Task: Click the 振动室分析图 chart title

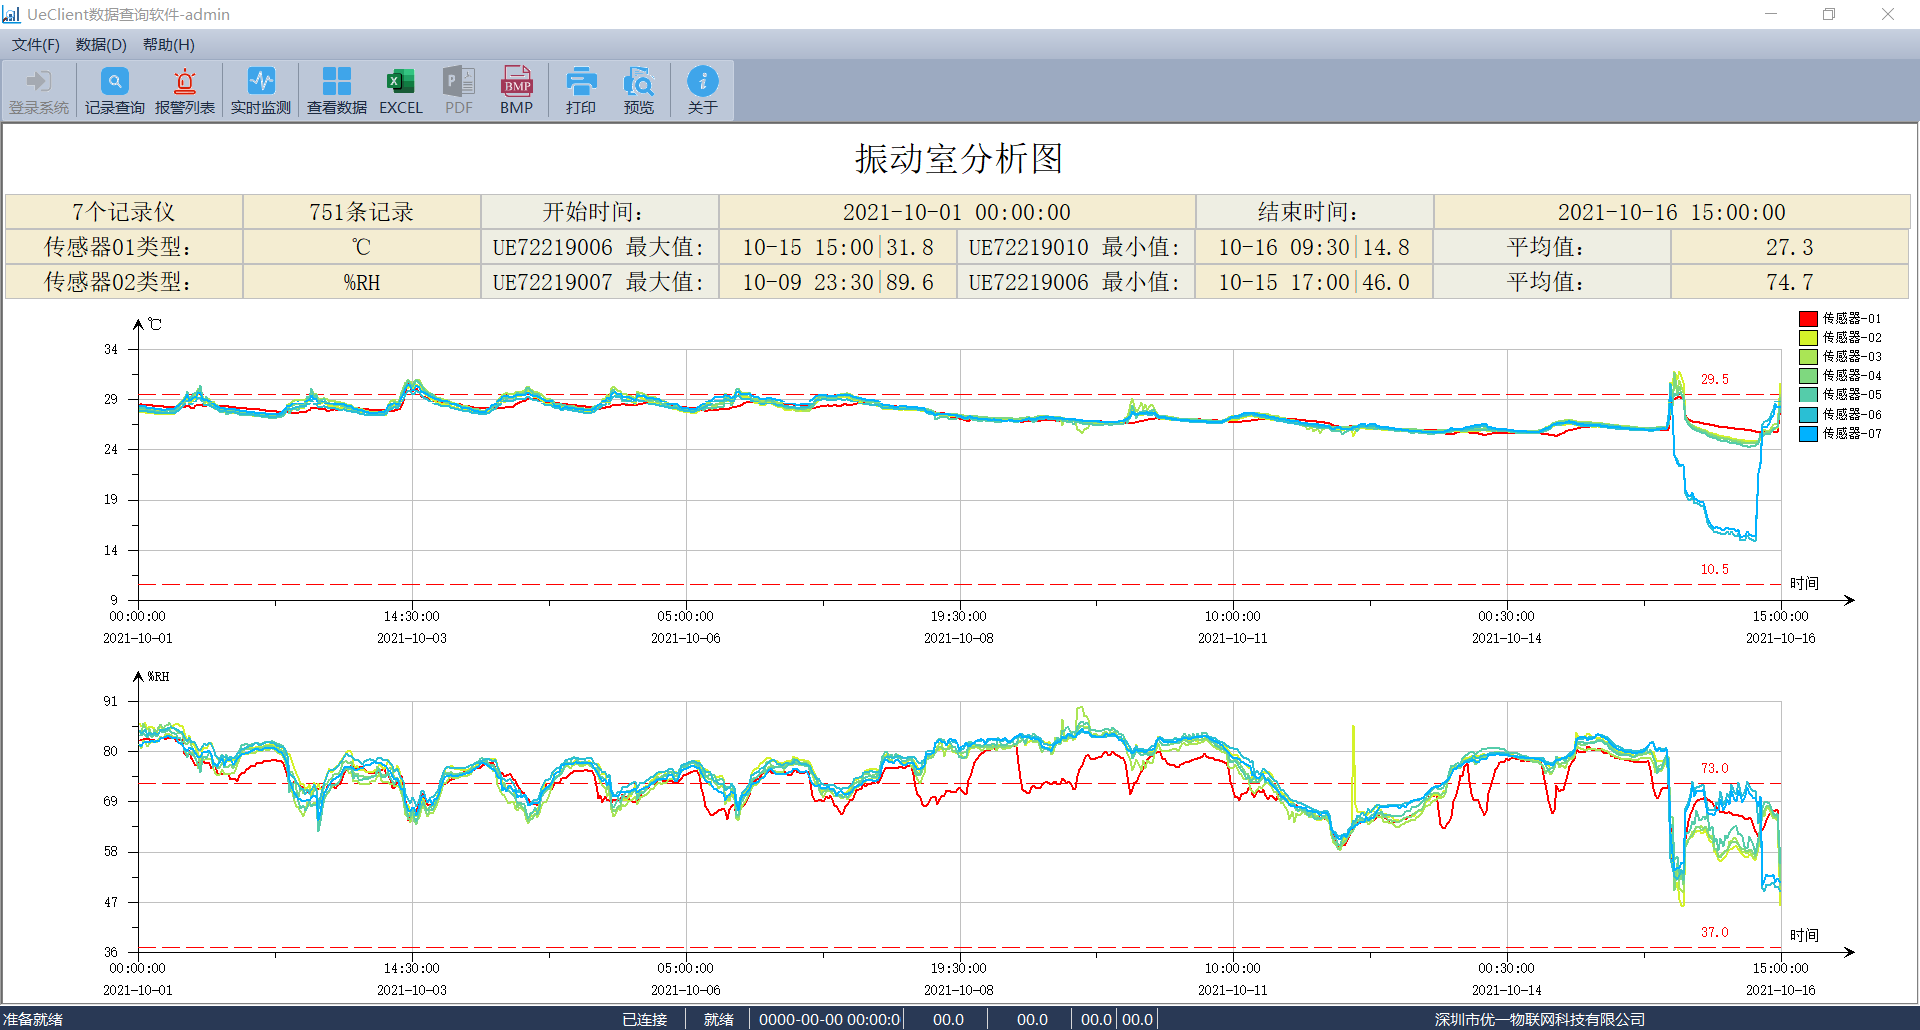Action: click(x=959, y=159)
